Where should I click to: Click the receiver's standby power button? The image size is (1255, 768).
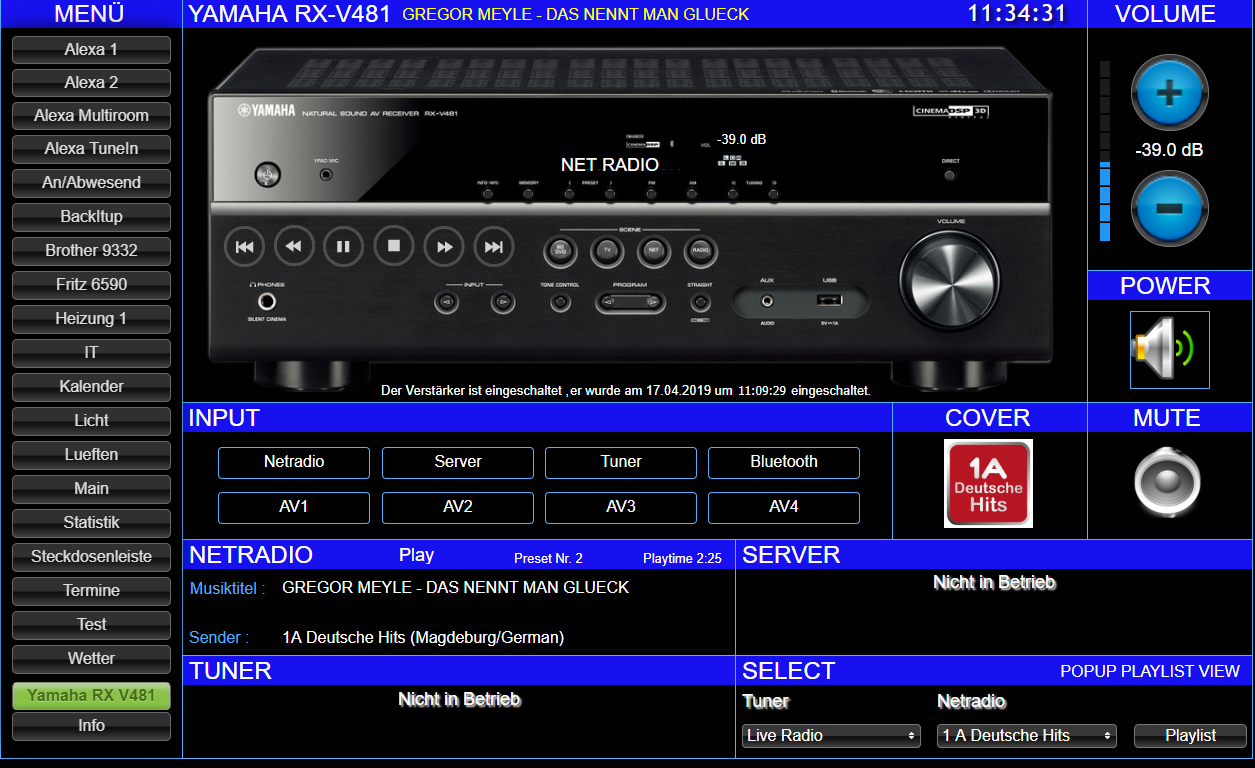point(268,175)
